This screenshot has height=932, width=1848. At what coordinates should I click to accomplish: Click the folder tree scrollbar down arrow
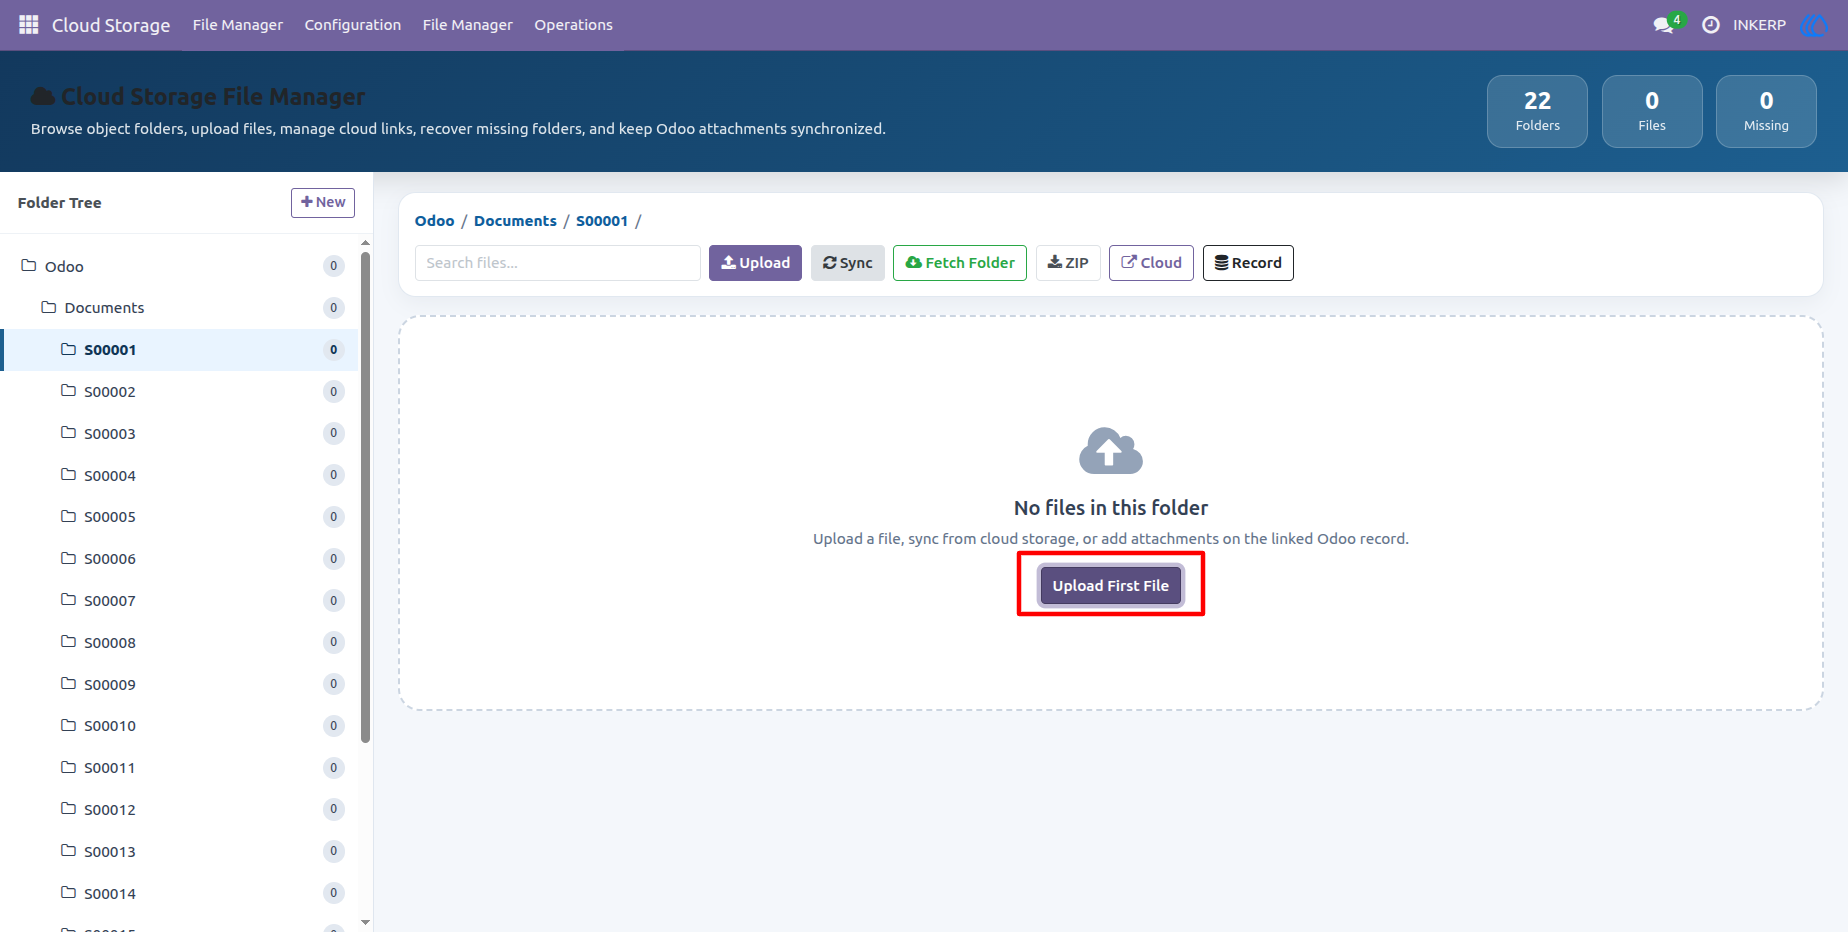pos(365,922)
